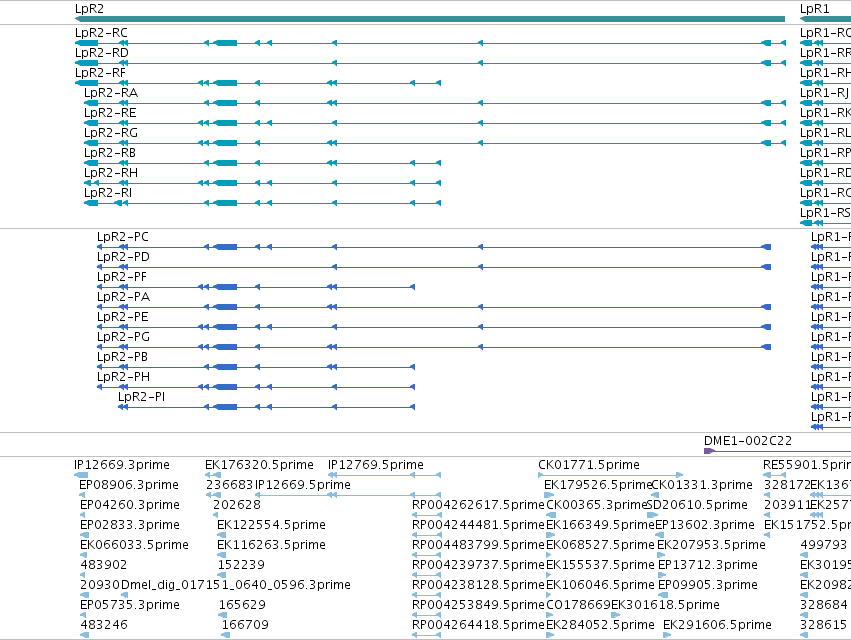Click the LpR2-RE transcript label
851x640 pixels.
click(x=110, y=113)
